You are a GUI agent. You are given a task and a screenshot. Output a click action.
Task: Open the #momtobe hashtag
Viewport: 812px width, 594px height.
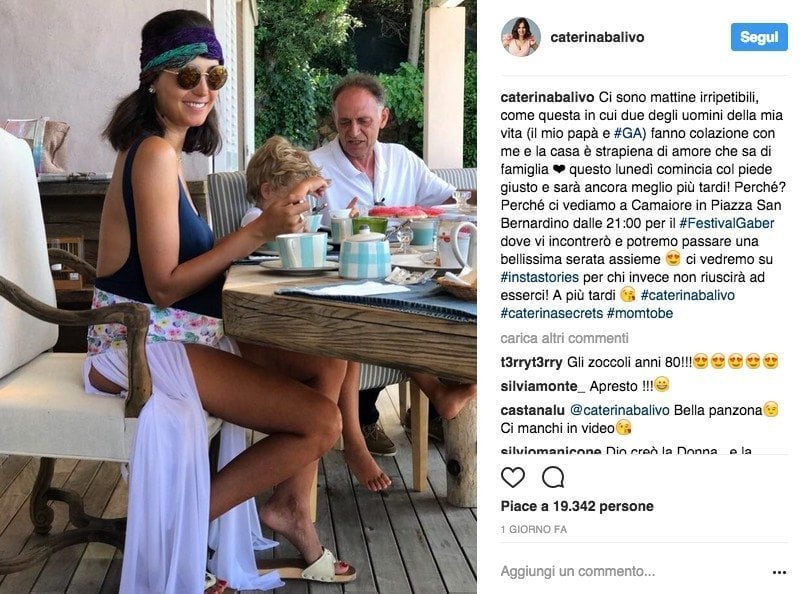[x=640, y=313]
